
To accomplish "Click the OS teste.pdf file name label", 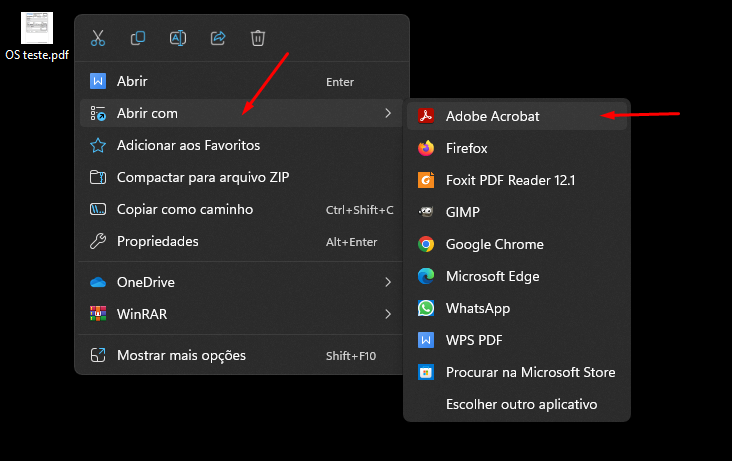I will (37, 55).
